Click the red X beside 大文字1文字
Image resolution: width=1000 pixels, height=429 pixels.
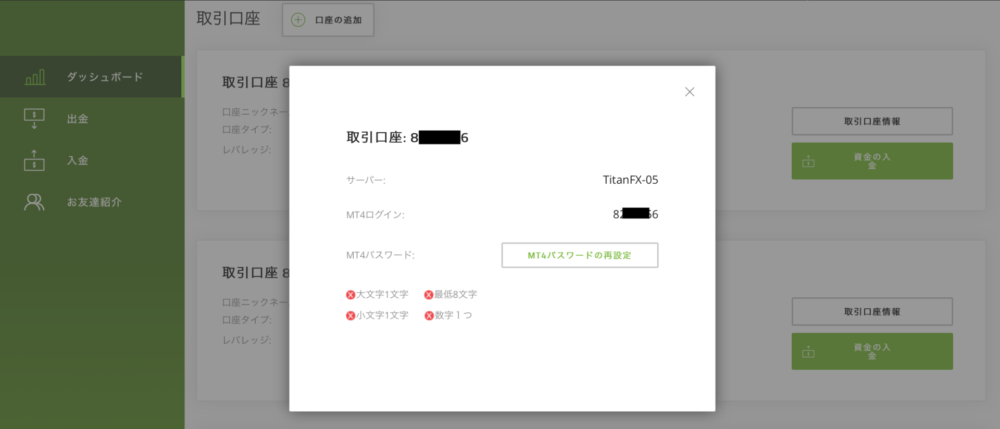click(351, 295)
